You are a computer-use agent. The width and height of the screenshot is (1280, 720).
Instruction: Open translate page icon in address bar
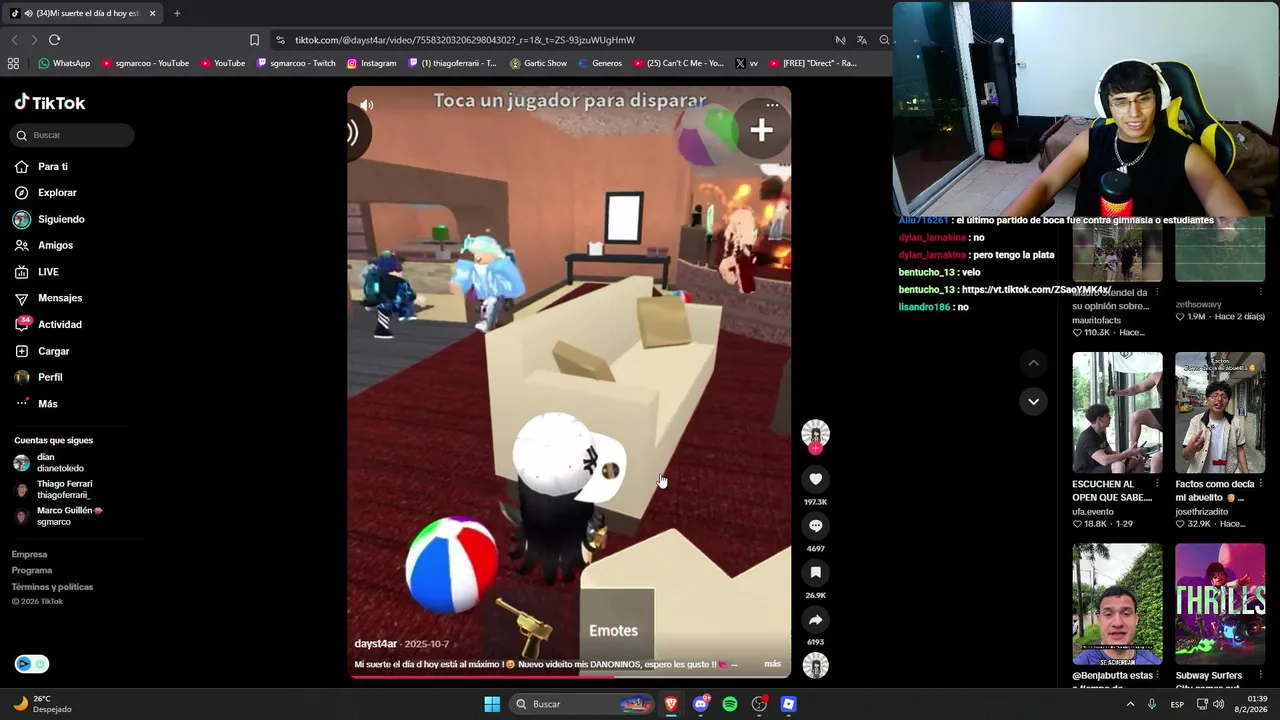pos(862,40)
